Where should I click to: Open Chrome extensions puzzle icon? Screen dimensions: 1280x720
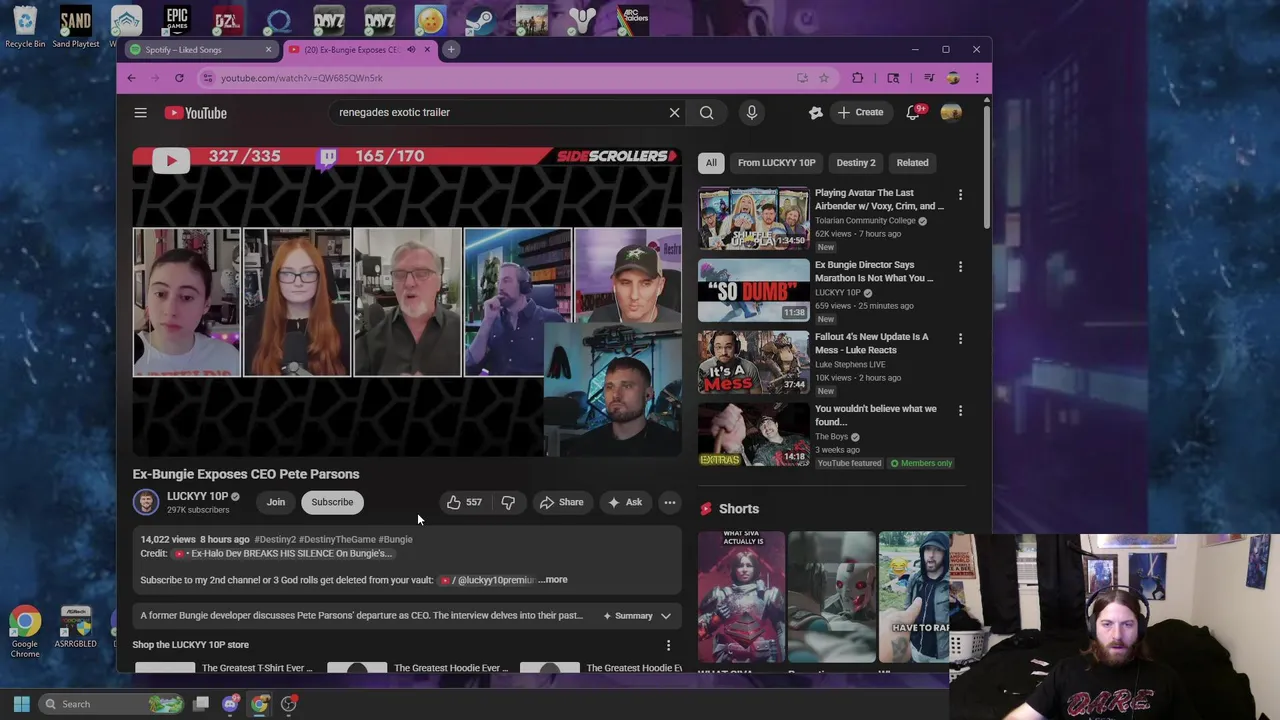857,78
